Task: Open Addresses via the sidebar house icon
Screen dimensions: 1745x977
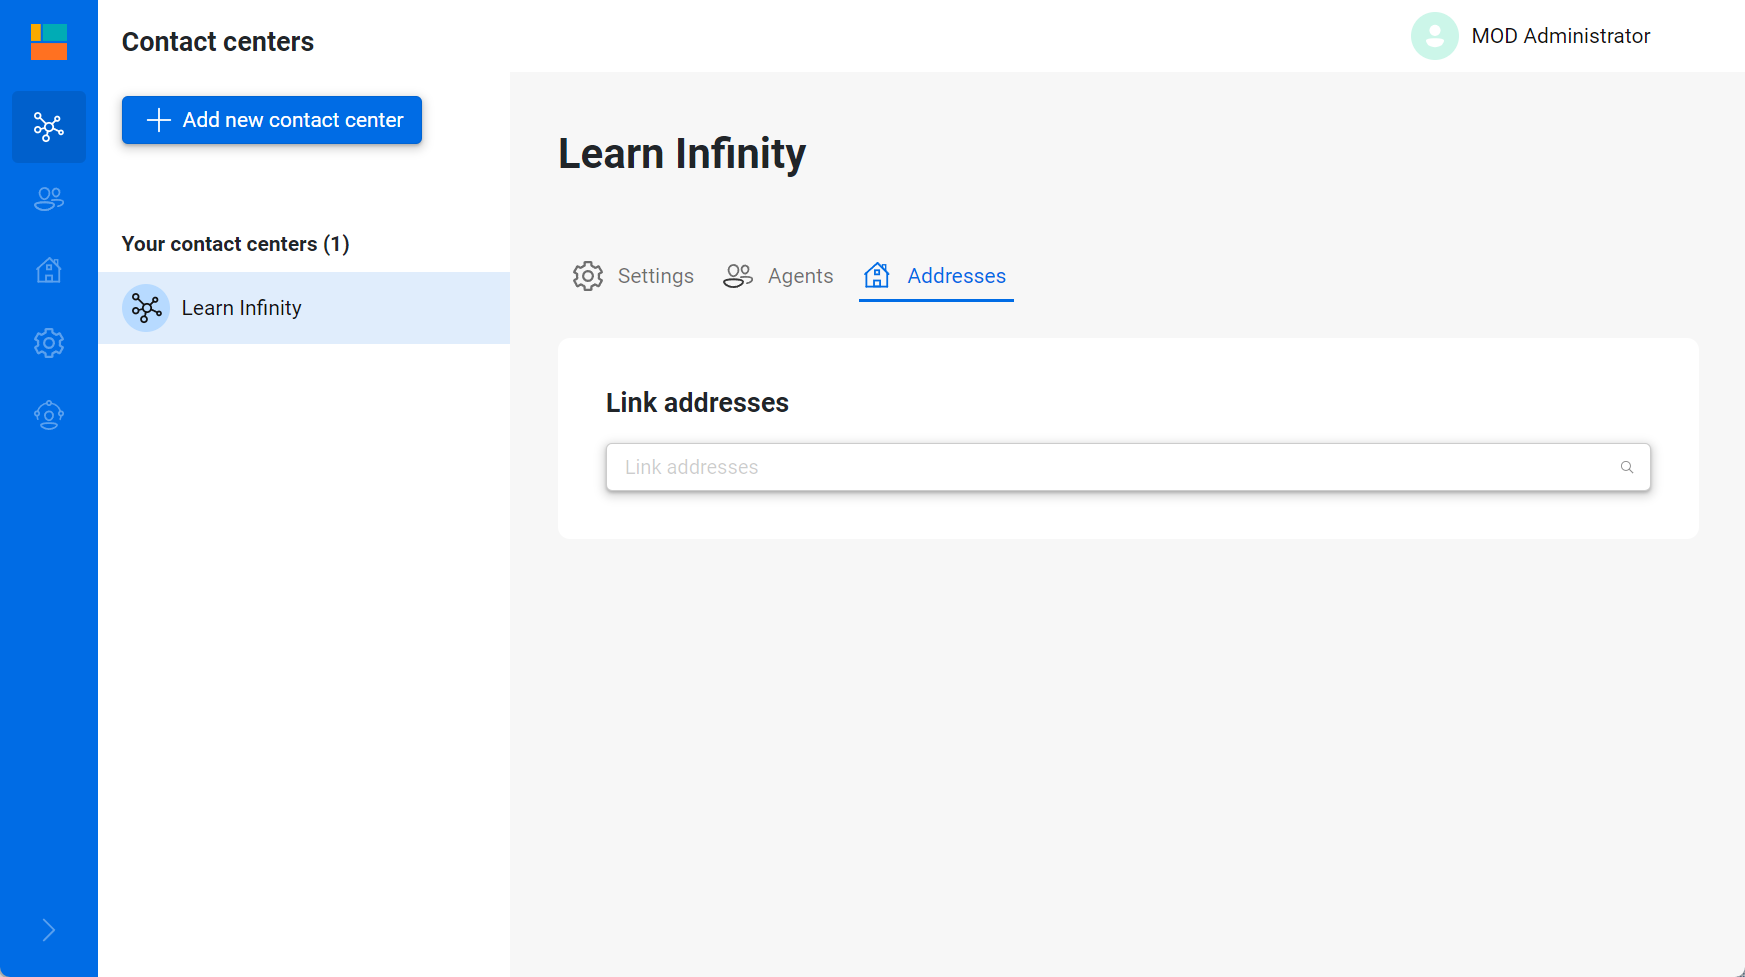Action: pyautogui.click(x=49, y=271)
